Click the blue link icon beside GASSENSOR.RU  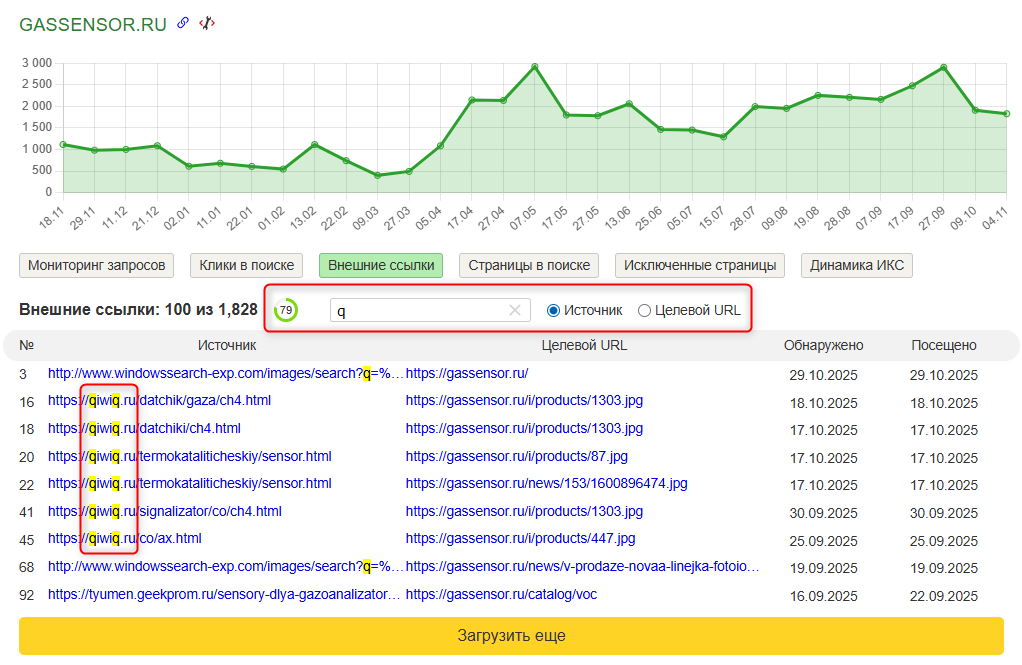(183, 23)
